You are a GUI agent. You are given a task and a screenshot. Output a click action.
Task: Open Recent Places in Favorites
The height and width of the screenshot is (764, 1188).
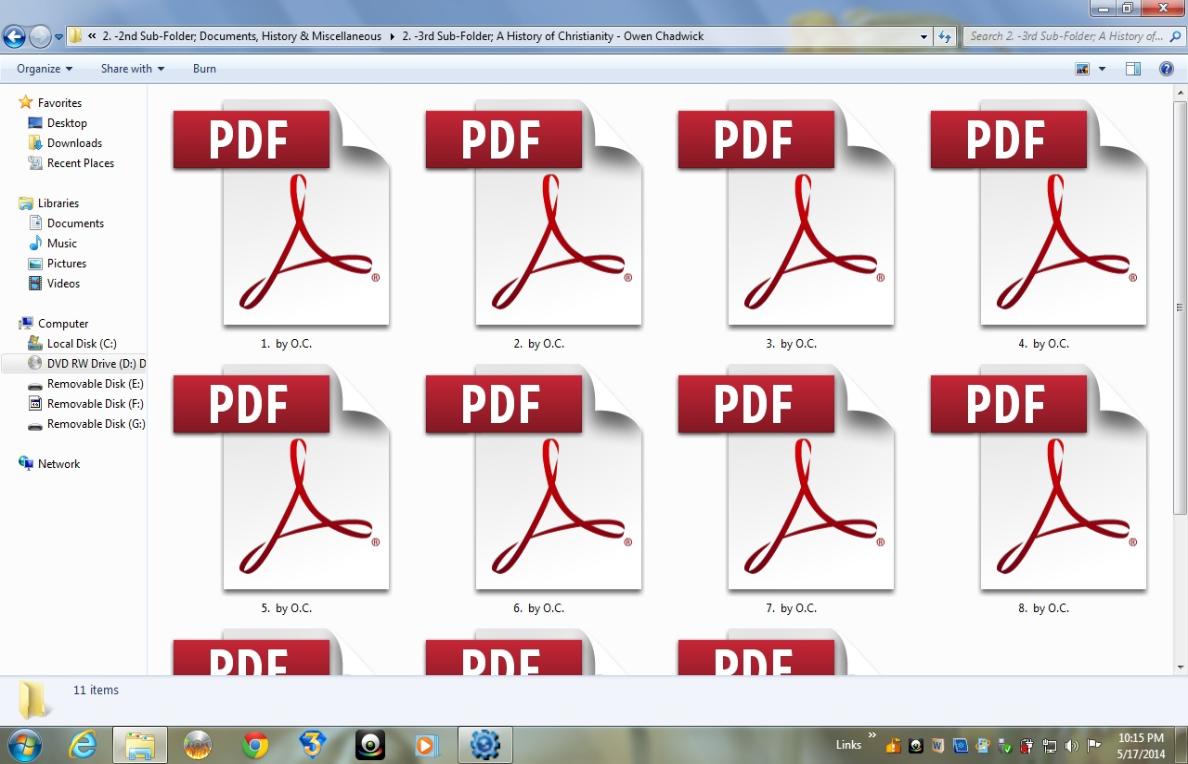pyautogui.click(x=71, y=163)
